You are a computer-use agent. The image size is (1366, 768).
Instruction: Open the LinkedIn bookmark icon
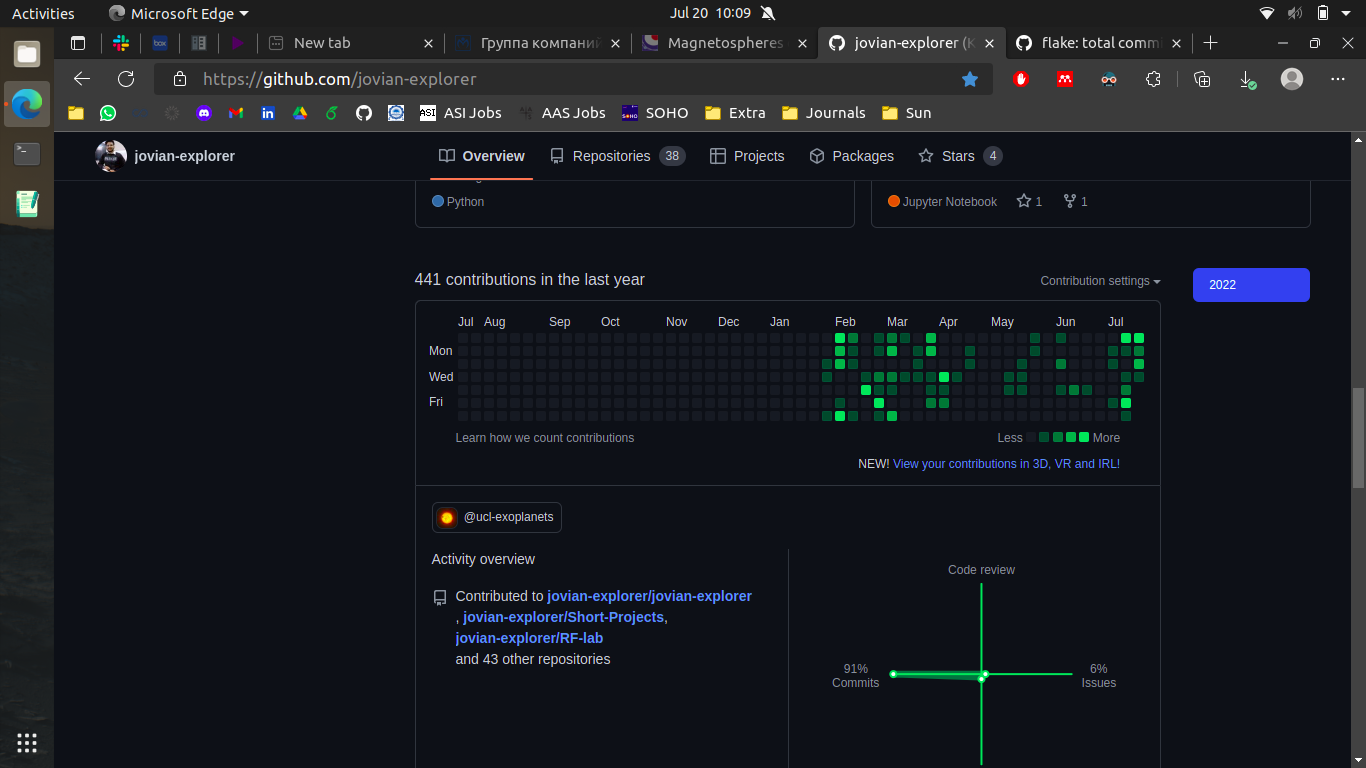point(268,113)
